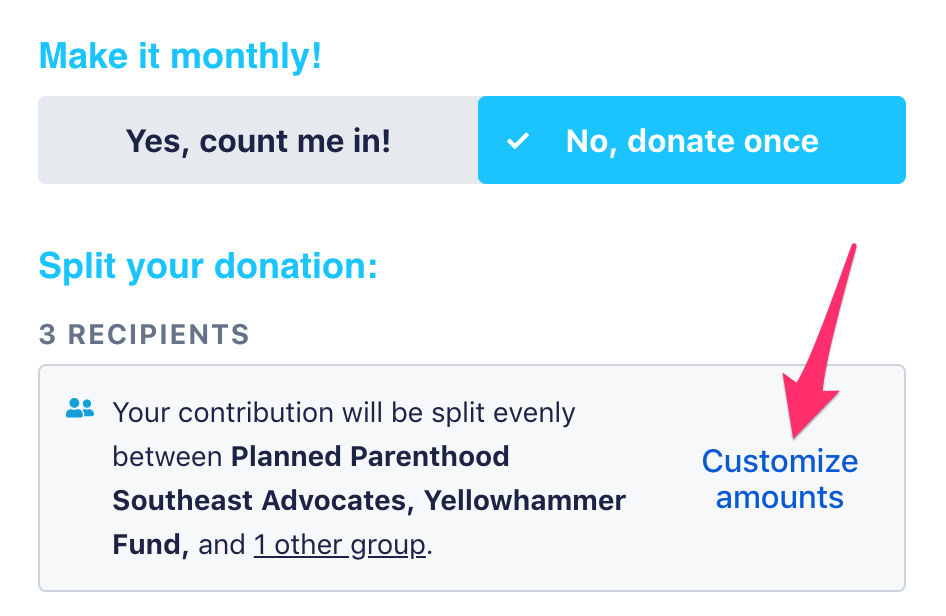Viewport: 946px width, 616px height.
Task: Click the word 'group' in underlined link
Action: tap(389, 546)
